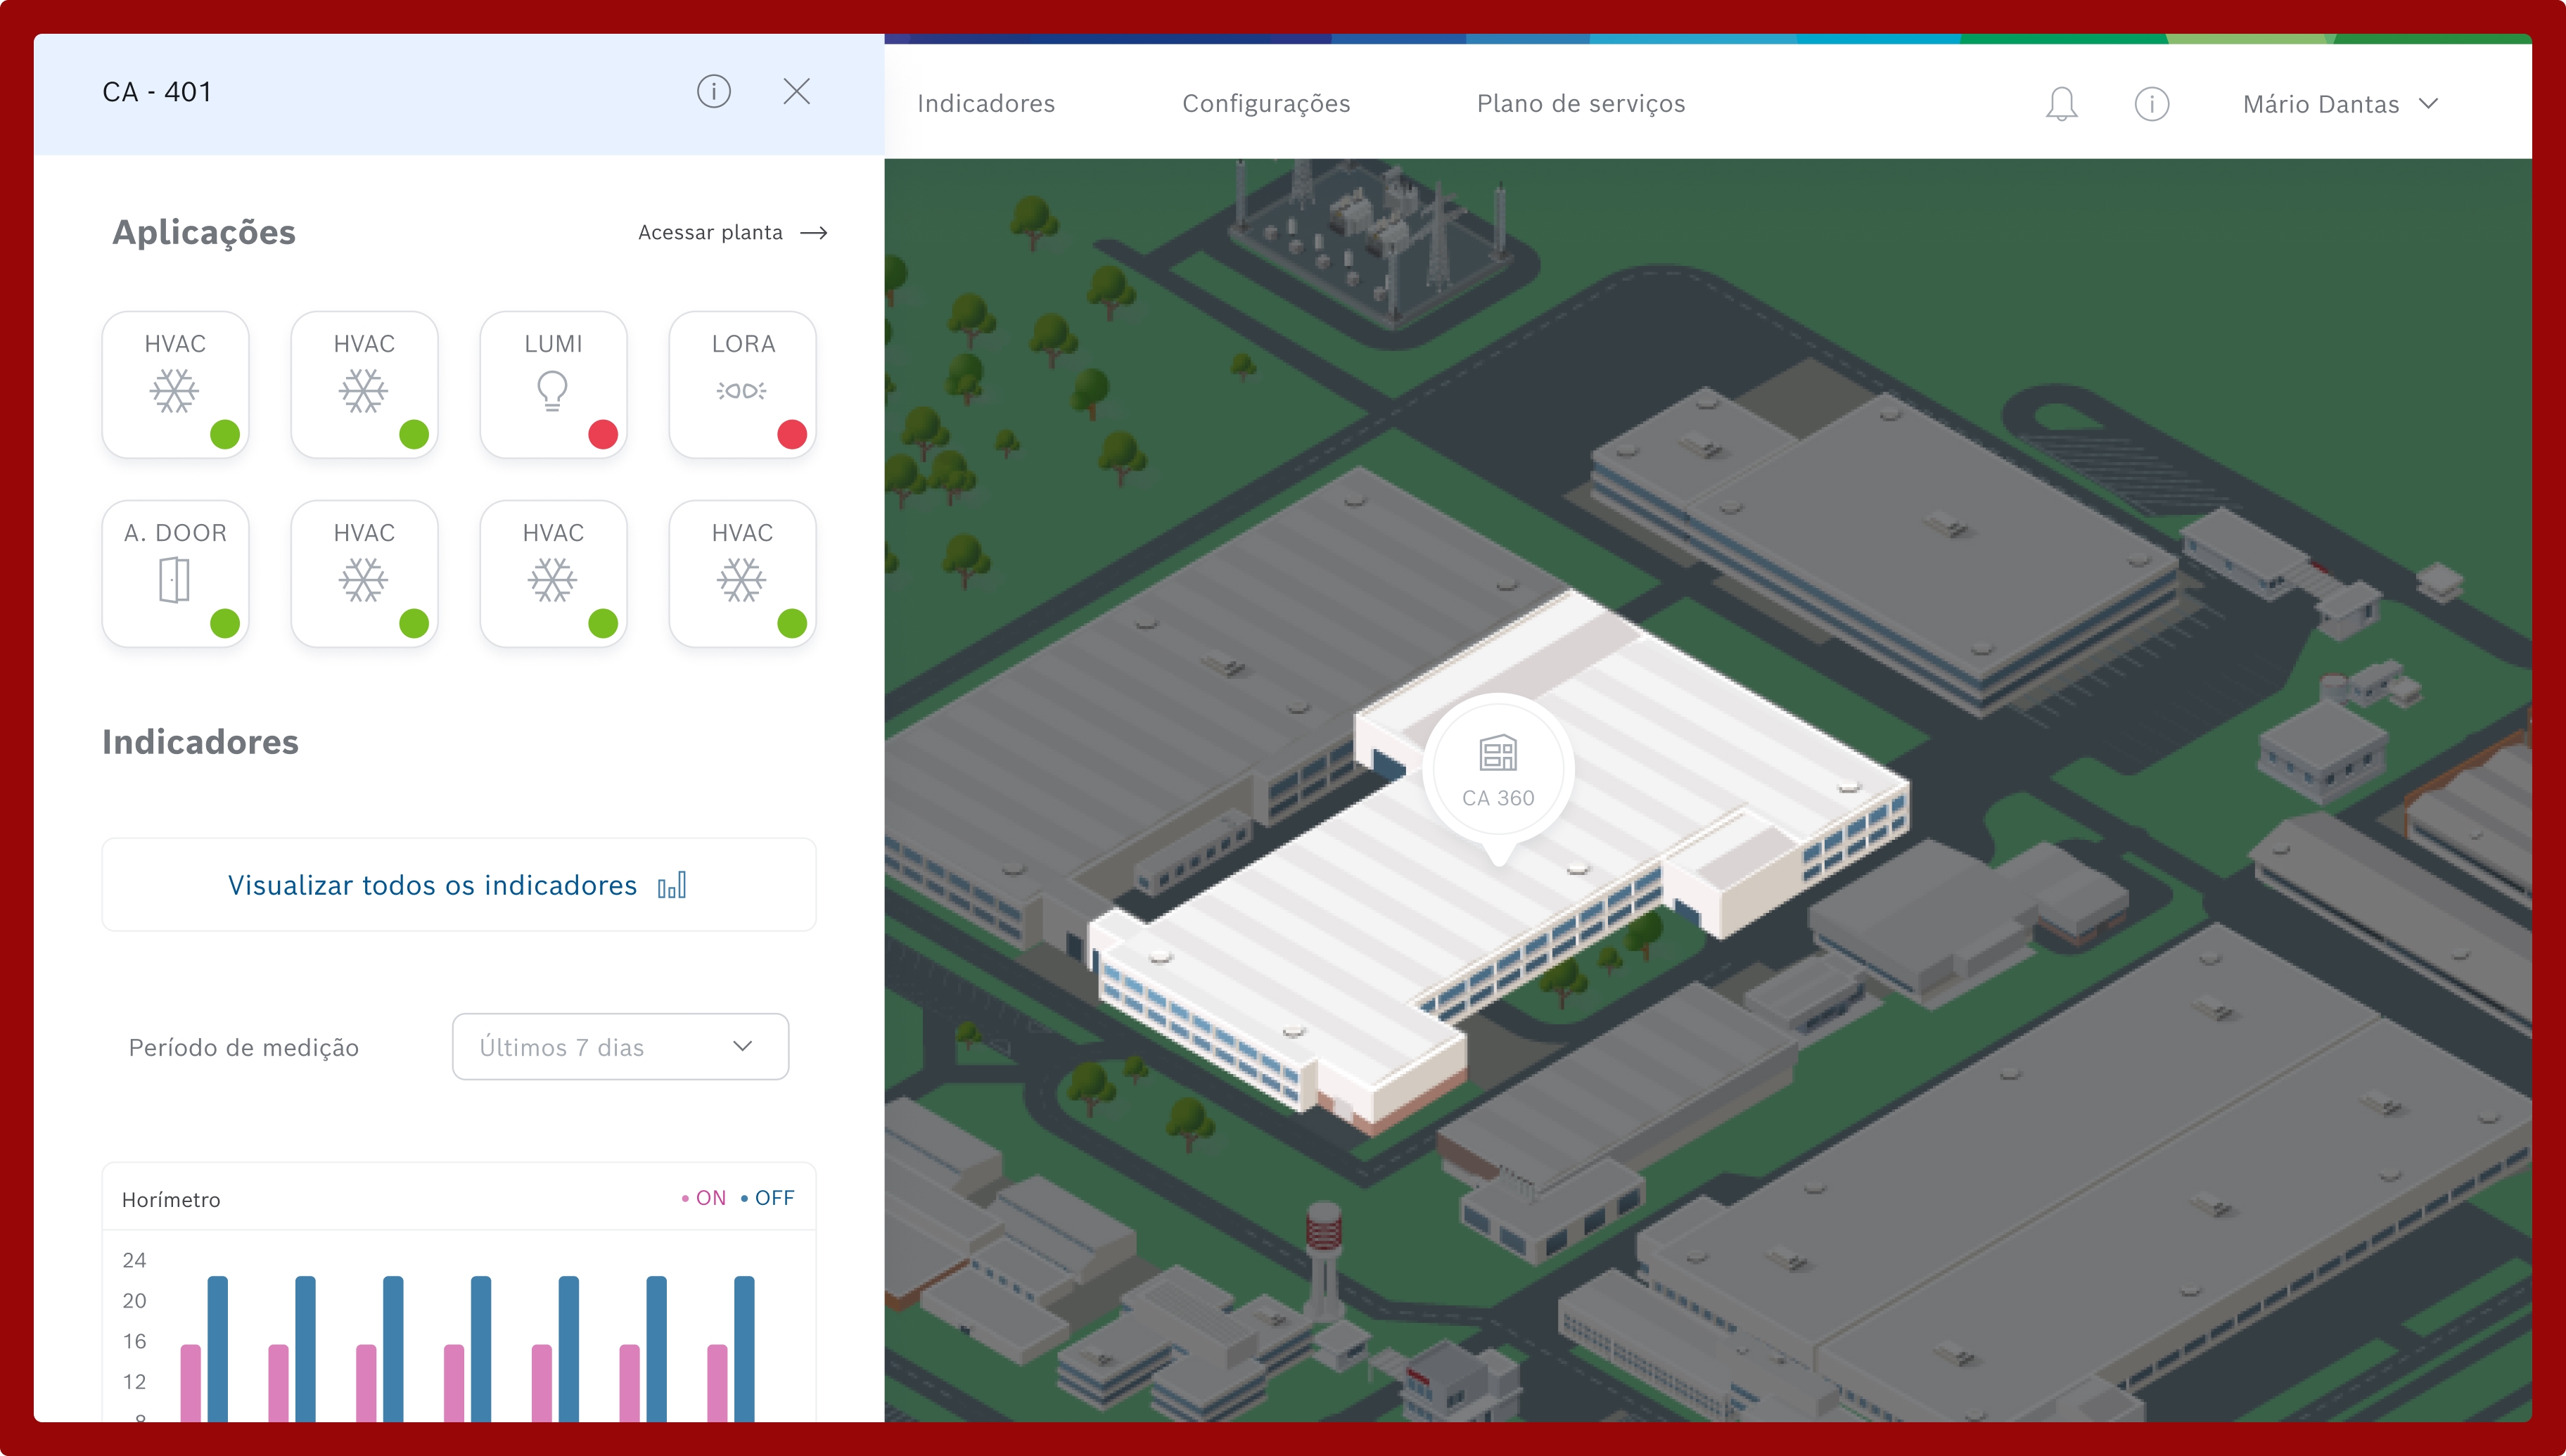Click the Horímetro chart title
The width and height of the screenshot is (2566, 1456).
(x=171, y=1200)
